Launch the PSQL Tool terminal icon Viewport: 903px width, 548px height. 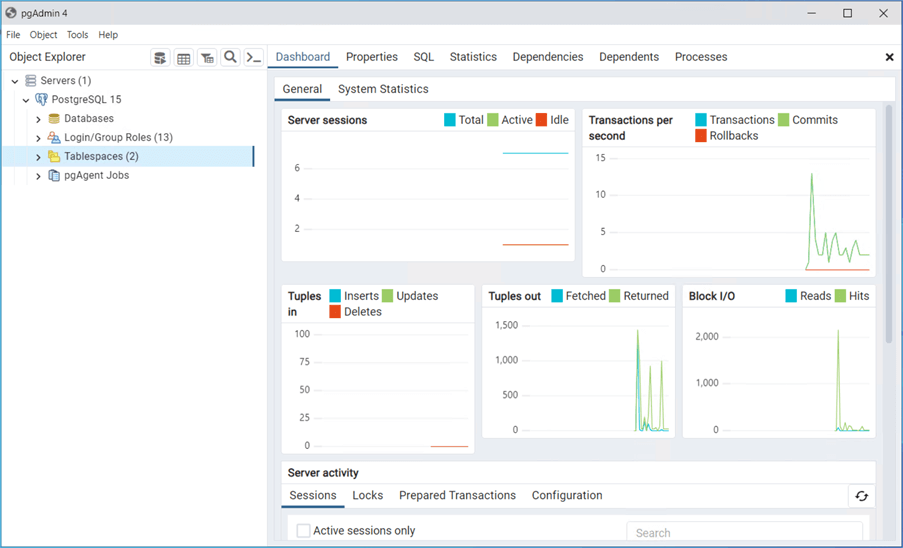click(x=254, y=58)
